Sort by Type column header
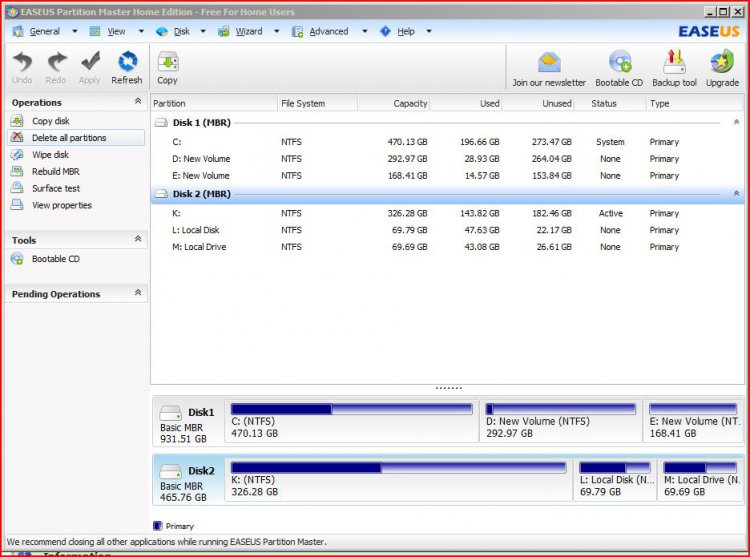 pyautogui.click(x=695, y=103)
